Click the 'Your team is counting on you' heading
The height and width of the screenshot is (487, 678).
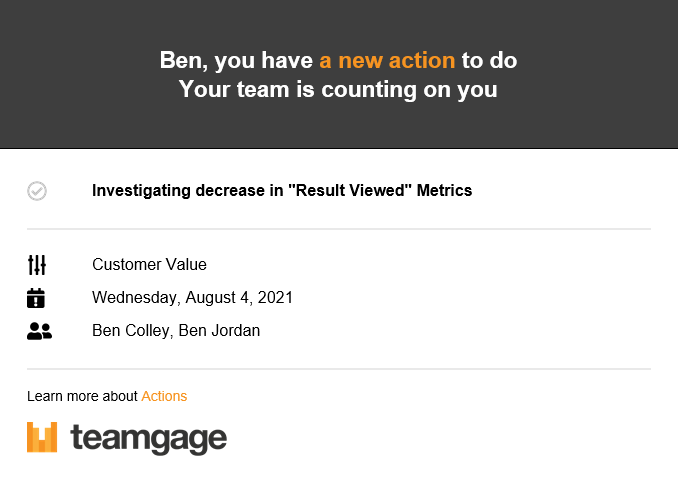tap(338, 90)
